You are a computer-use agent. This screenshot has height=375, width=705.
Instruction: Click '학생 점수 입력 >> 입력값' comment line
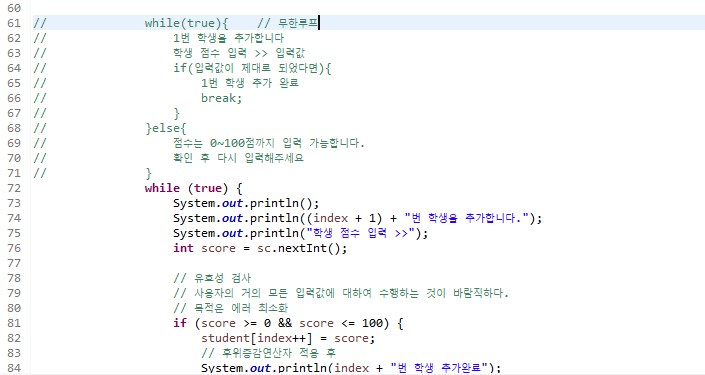(x=239, y=53)
